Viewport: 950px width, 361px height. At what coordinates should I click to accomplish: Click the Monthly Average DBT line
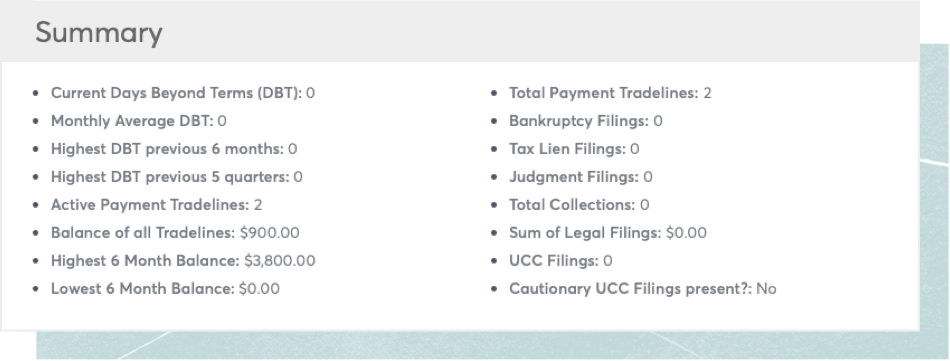pos(139,121)
